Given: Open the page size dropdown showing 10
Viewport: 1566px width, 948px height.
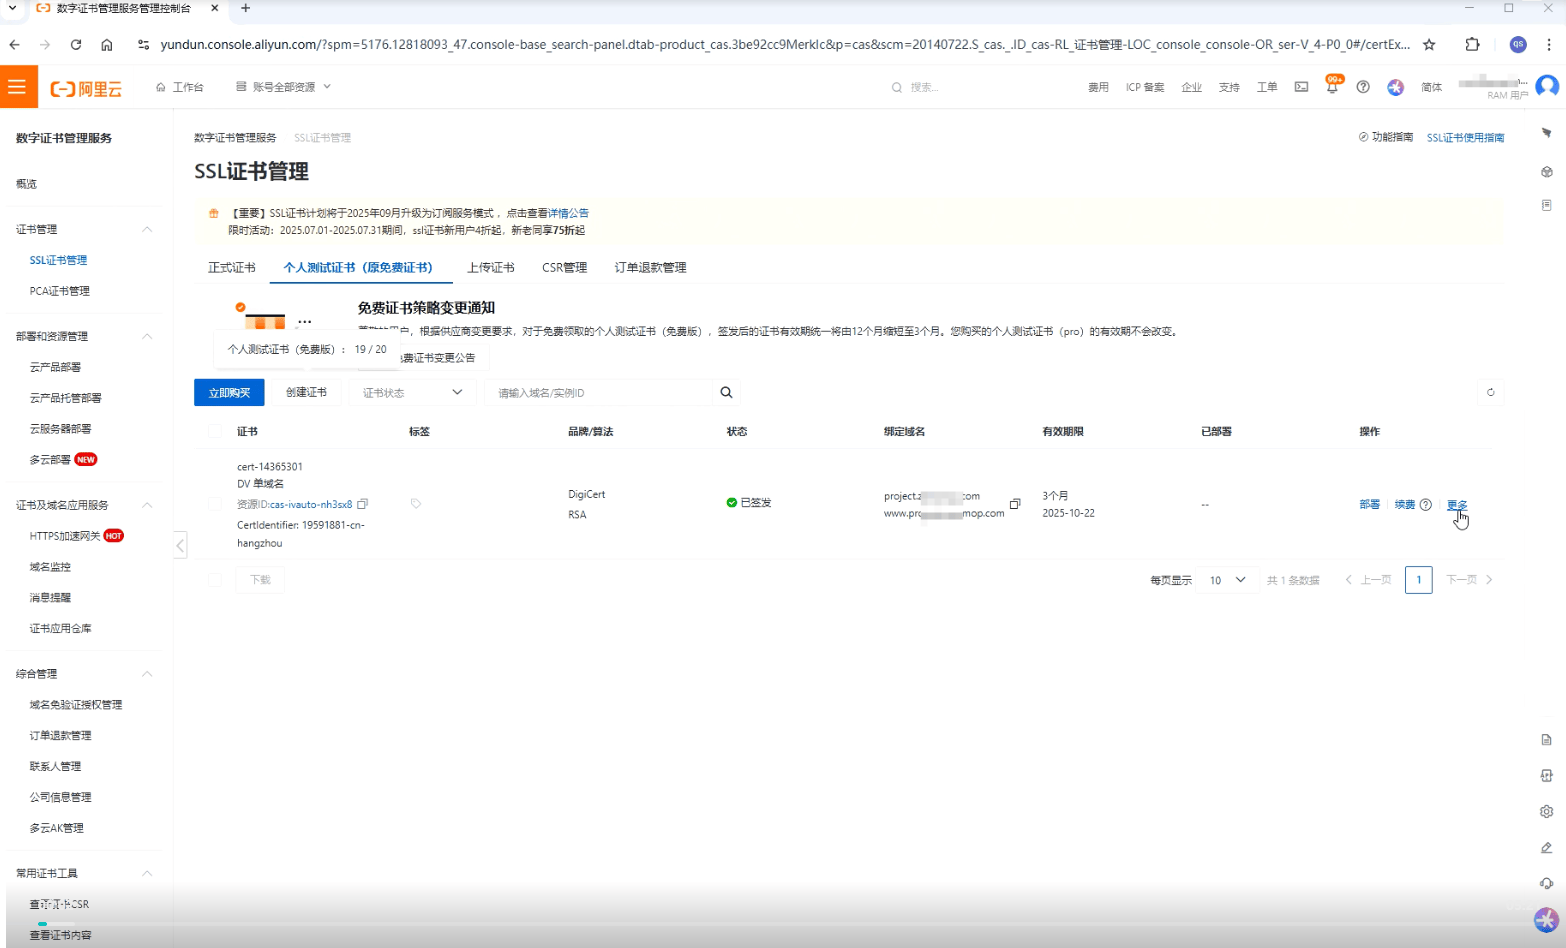Looking at the screenshot, I should (x=1227, y=580).
